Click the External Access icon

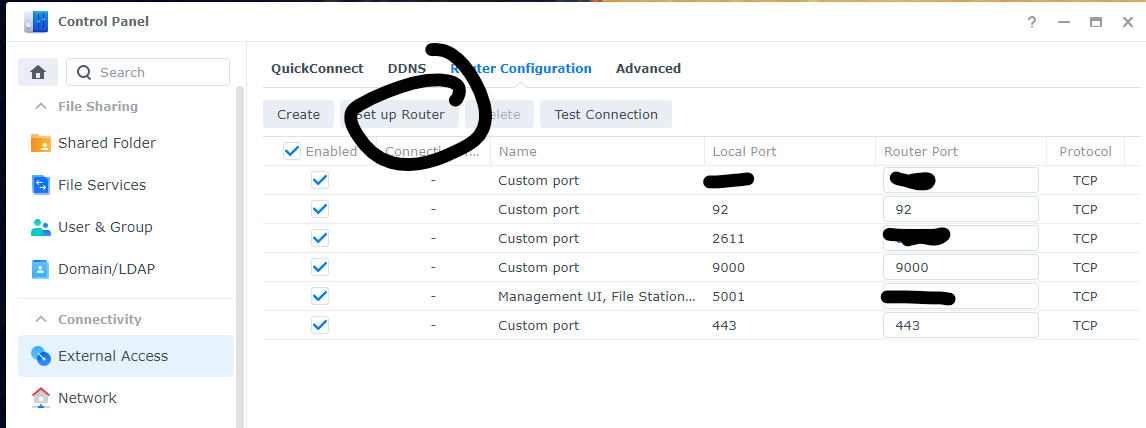pyautogui.click(x=41, y=356)
